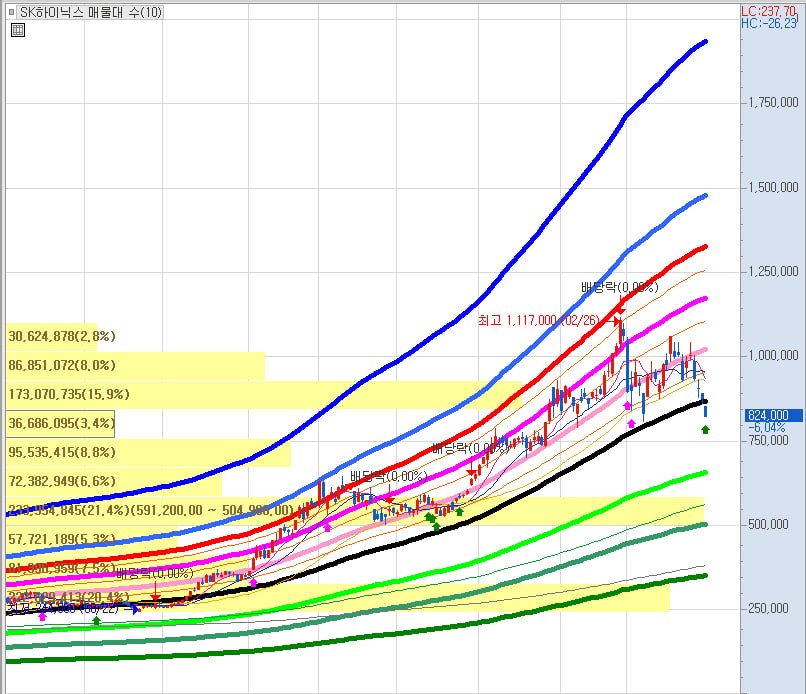Click the grid table icon under the chart title
The height and width of the screenshot is (694, 806).
pos(18,30)
